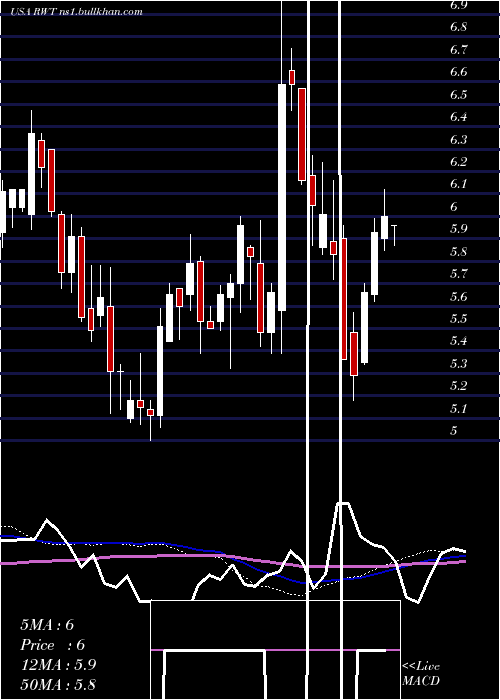Click the 5.1 price axis label
The height and width of the screenshot is (700, 500).
click(x=459, y=408)
